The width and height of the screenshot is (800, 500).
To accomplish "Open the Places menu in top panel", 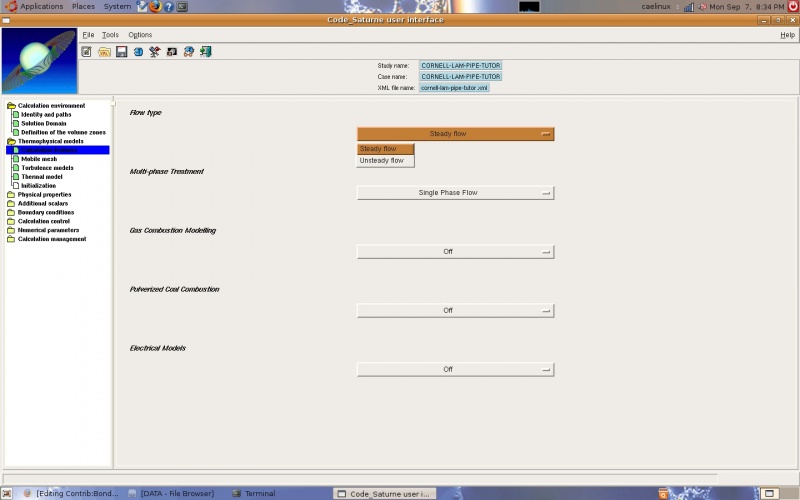I will pyautogui.click(x=83, y=6).
